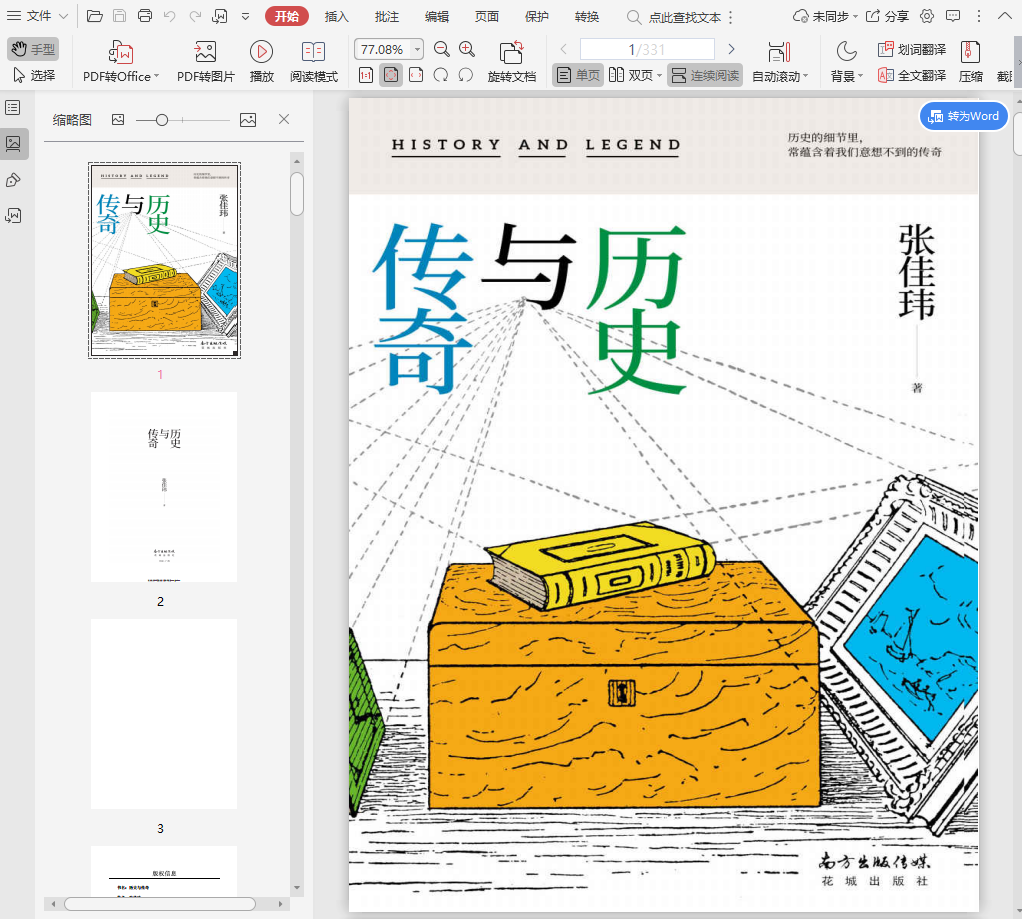The image size is (1022, 919).
Task: Toggle the 选择 selection tool
Action: 33,76
